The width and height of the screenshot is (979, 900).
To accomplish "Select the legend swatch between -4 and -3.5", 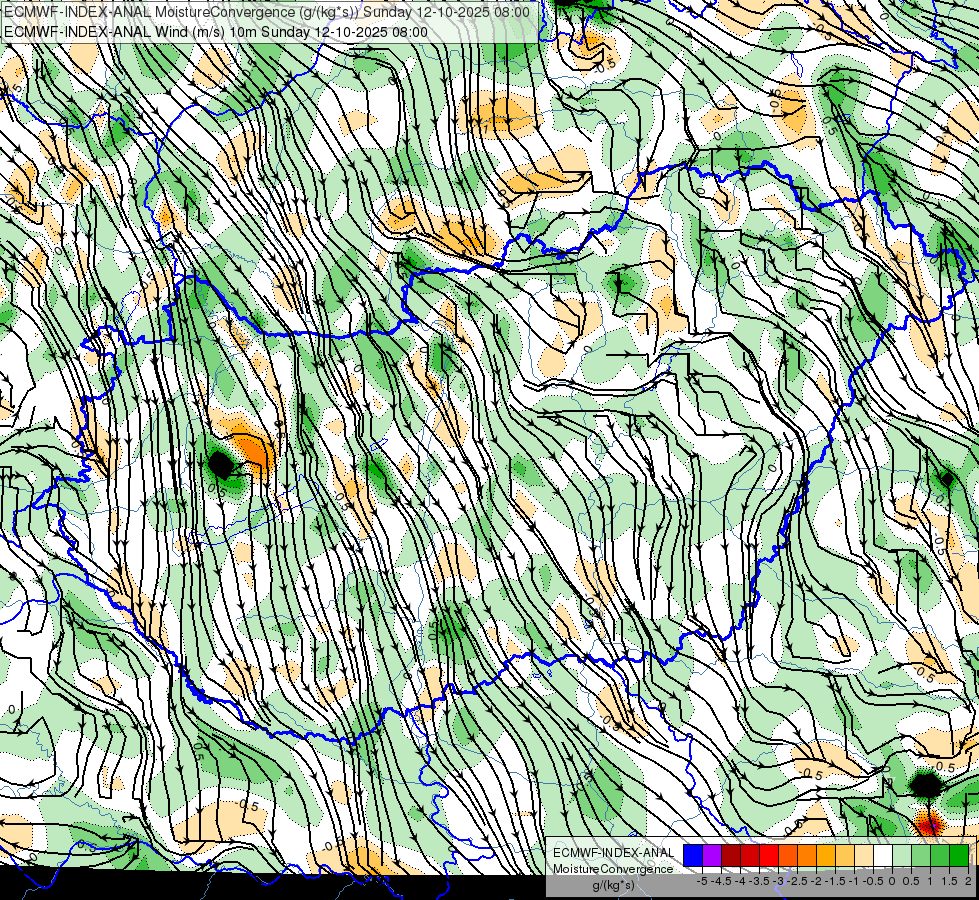I will pyautogui.click(x=750, y=855).
